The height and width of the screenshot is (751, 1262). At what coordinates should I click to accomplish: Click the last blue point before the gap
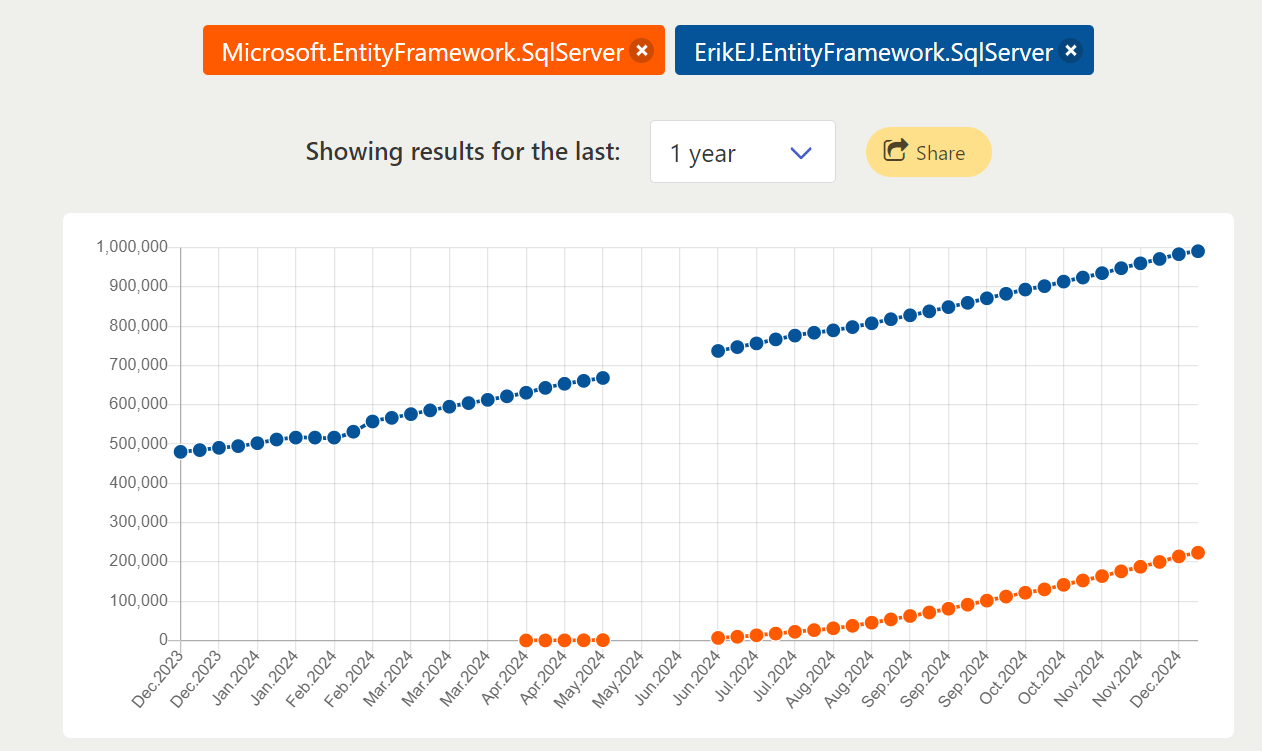(603, 378)
